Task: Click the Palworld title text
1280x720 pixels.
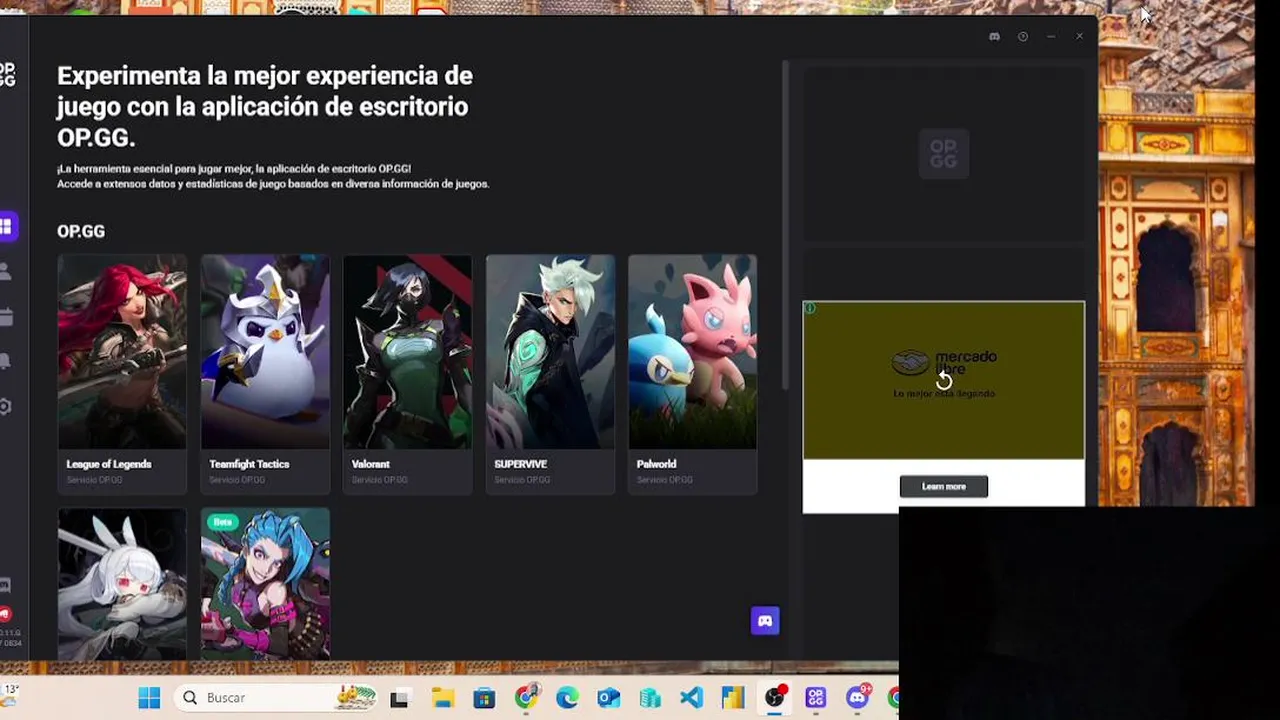Action: click(x=656, y=464)
